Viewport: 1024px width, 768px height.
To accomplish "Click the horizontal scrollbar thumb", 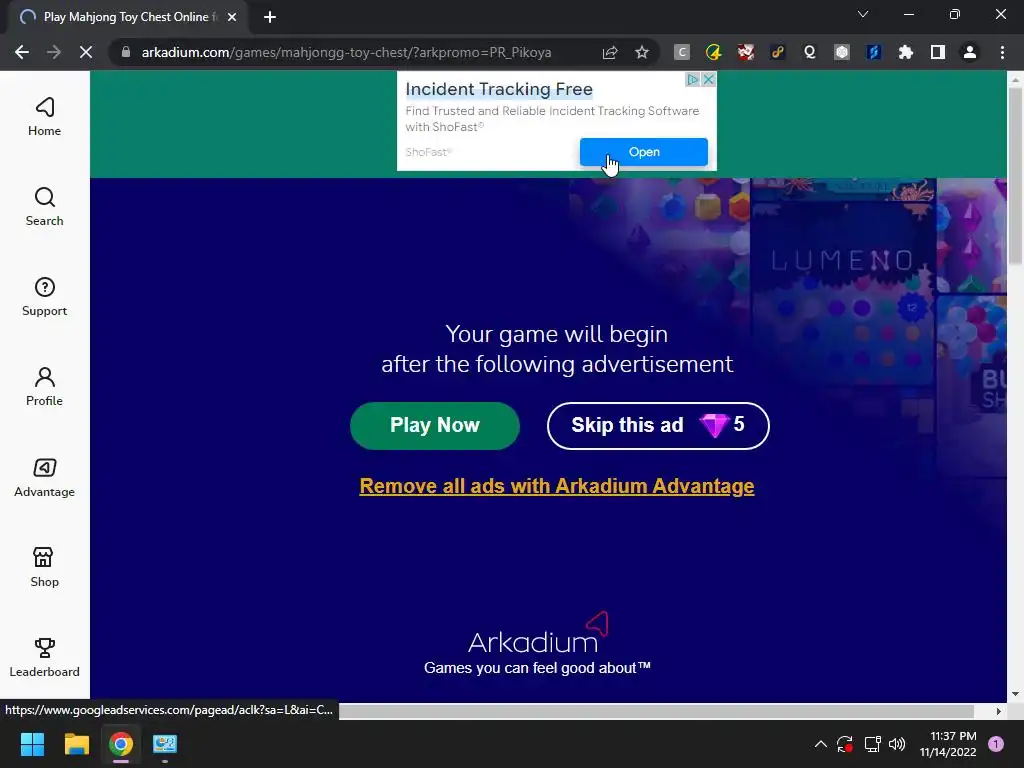I will pos(656,711).
